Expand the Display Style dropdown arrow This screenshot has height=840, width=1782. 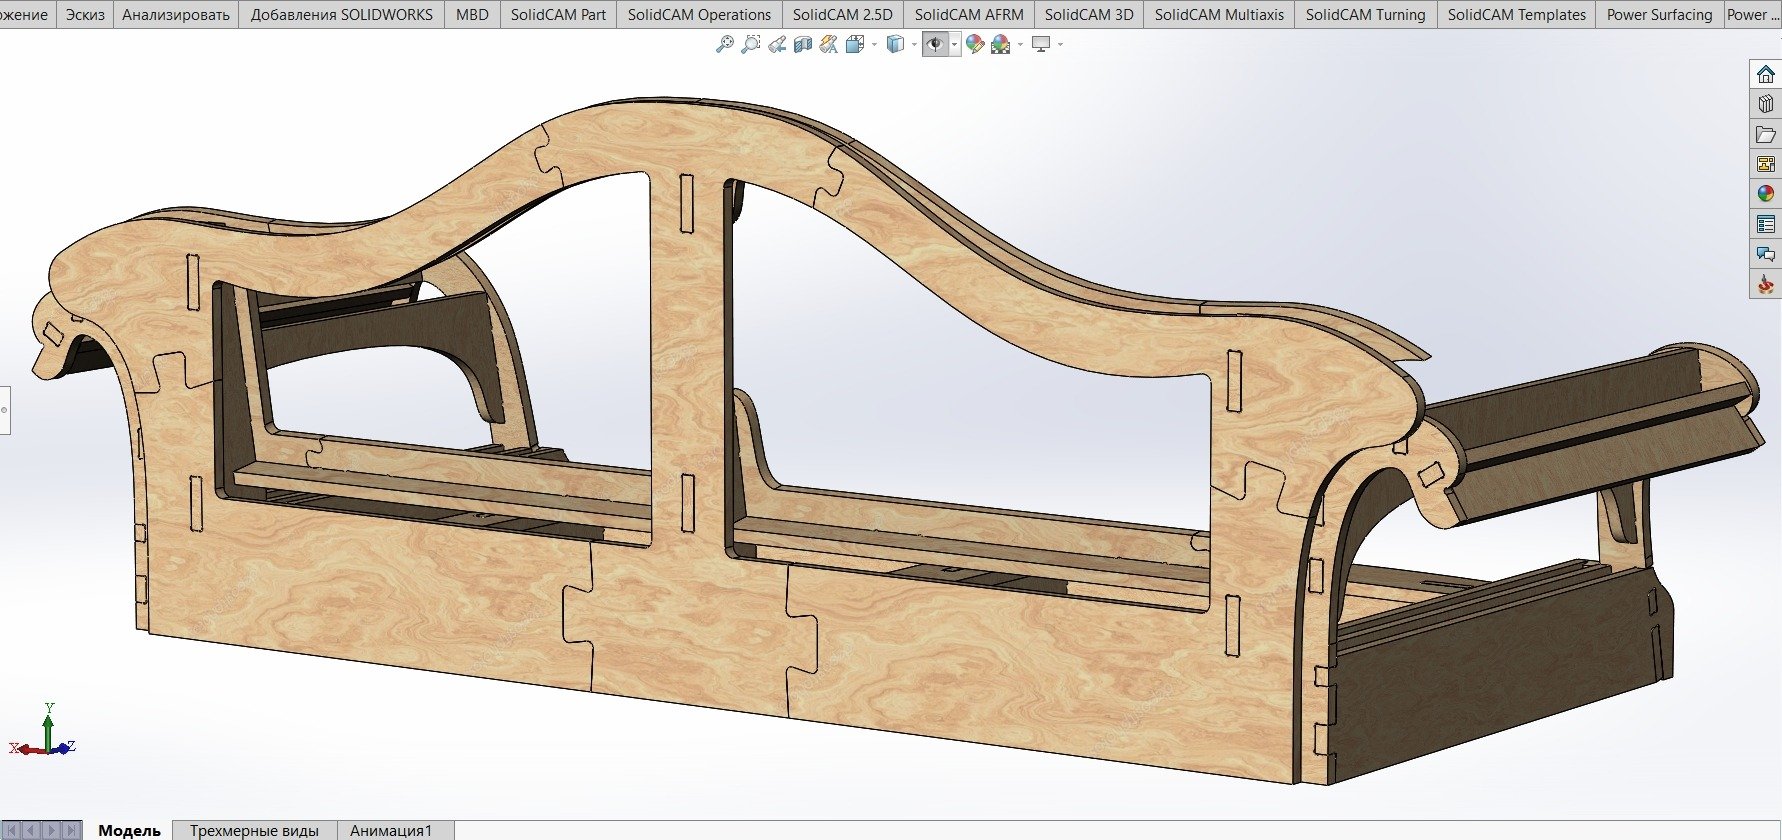coord(914,44)
